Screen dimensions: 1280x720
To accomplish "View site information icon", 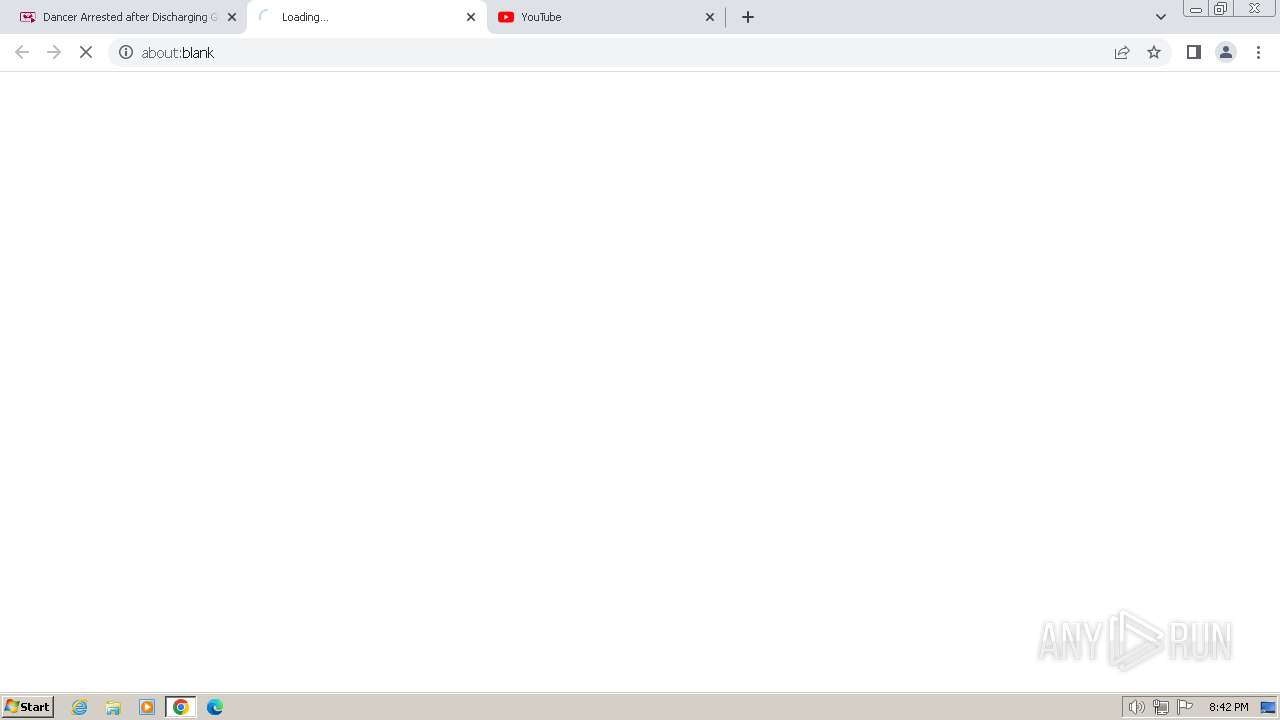I will pos(126,52).
